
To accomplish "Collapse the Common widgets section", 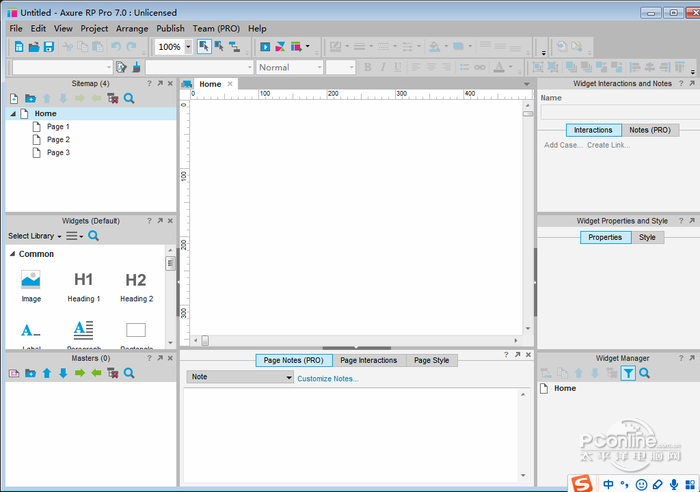I will click(x=13, y=254).
